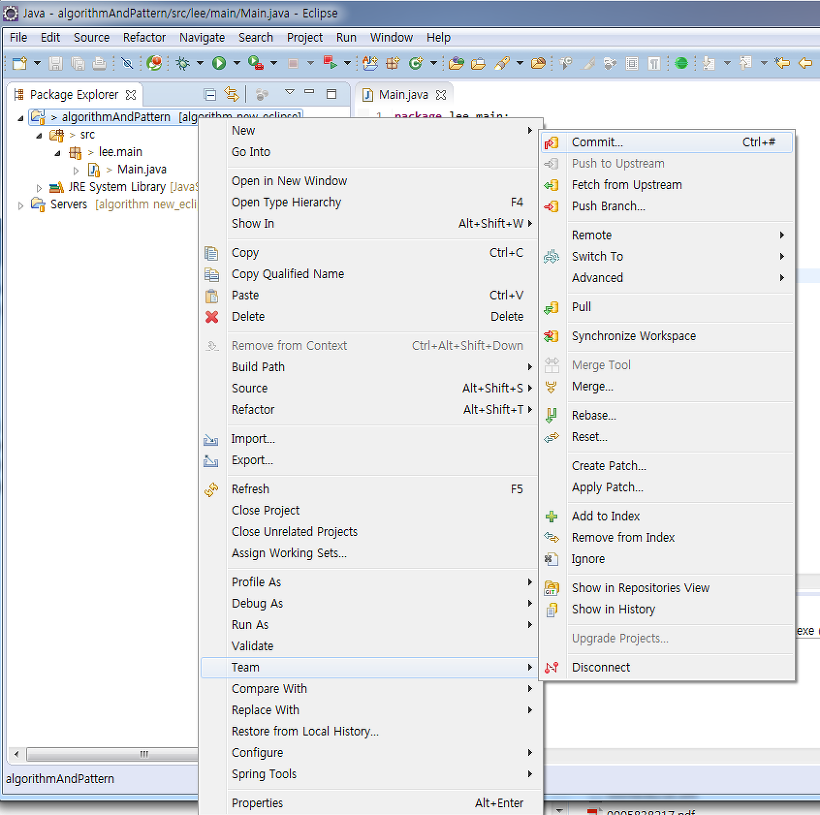Click Paste in context menu
This screenshot has height=815, width=820.
point(369,296)
